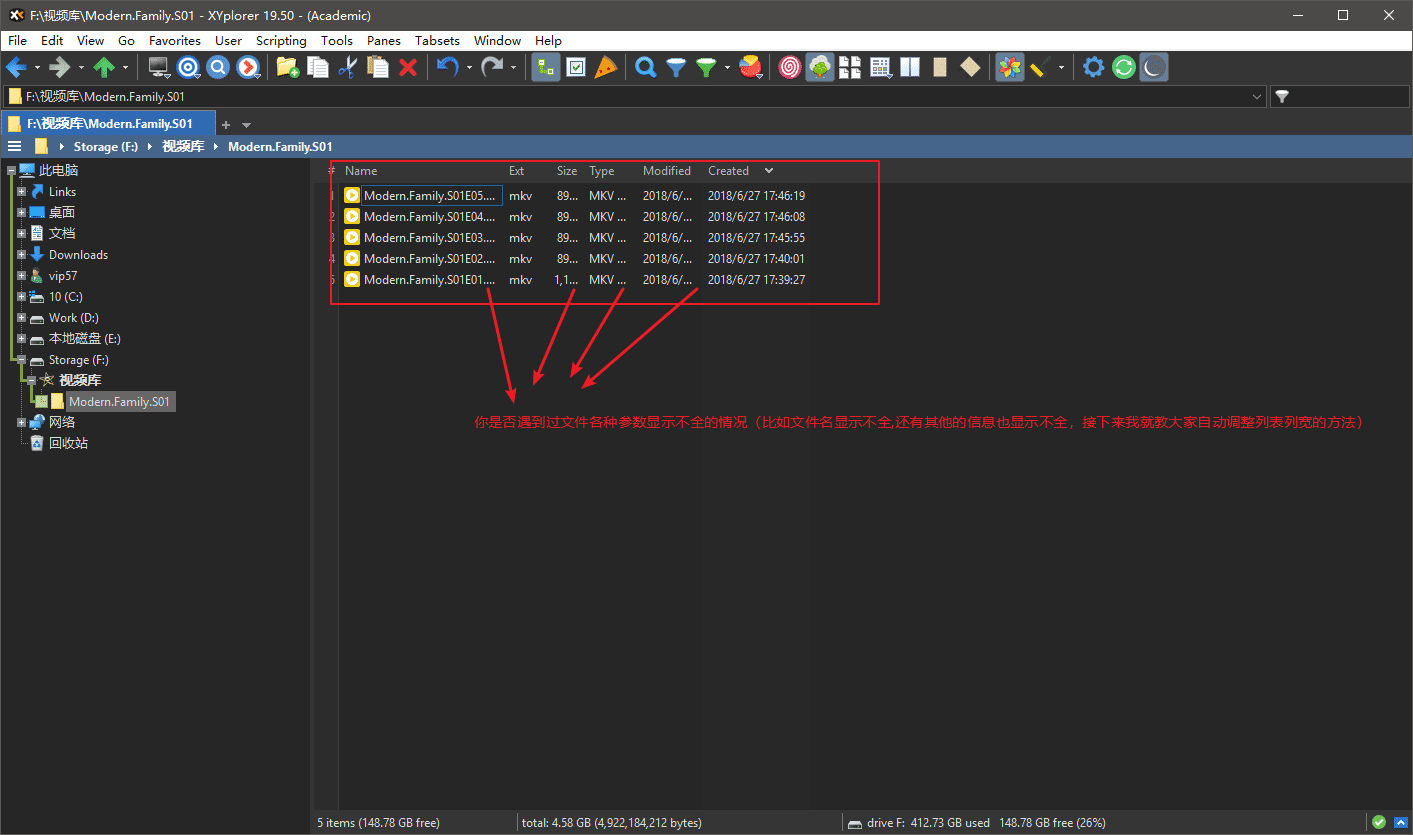Click the Modified column header to sort
The width and height of the screenshot is (1413, 835).
coord(666,170)
